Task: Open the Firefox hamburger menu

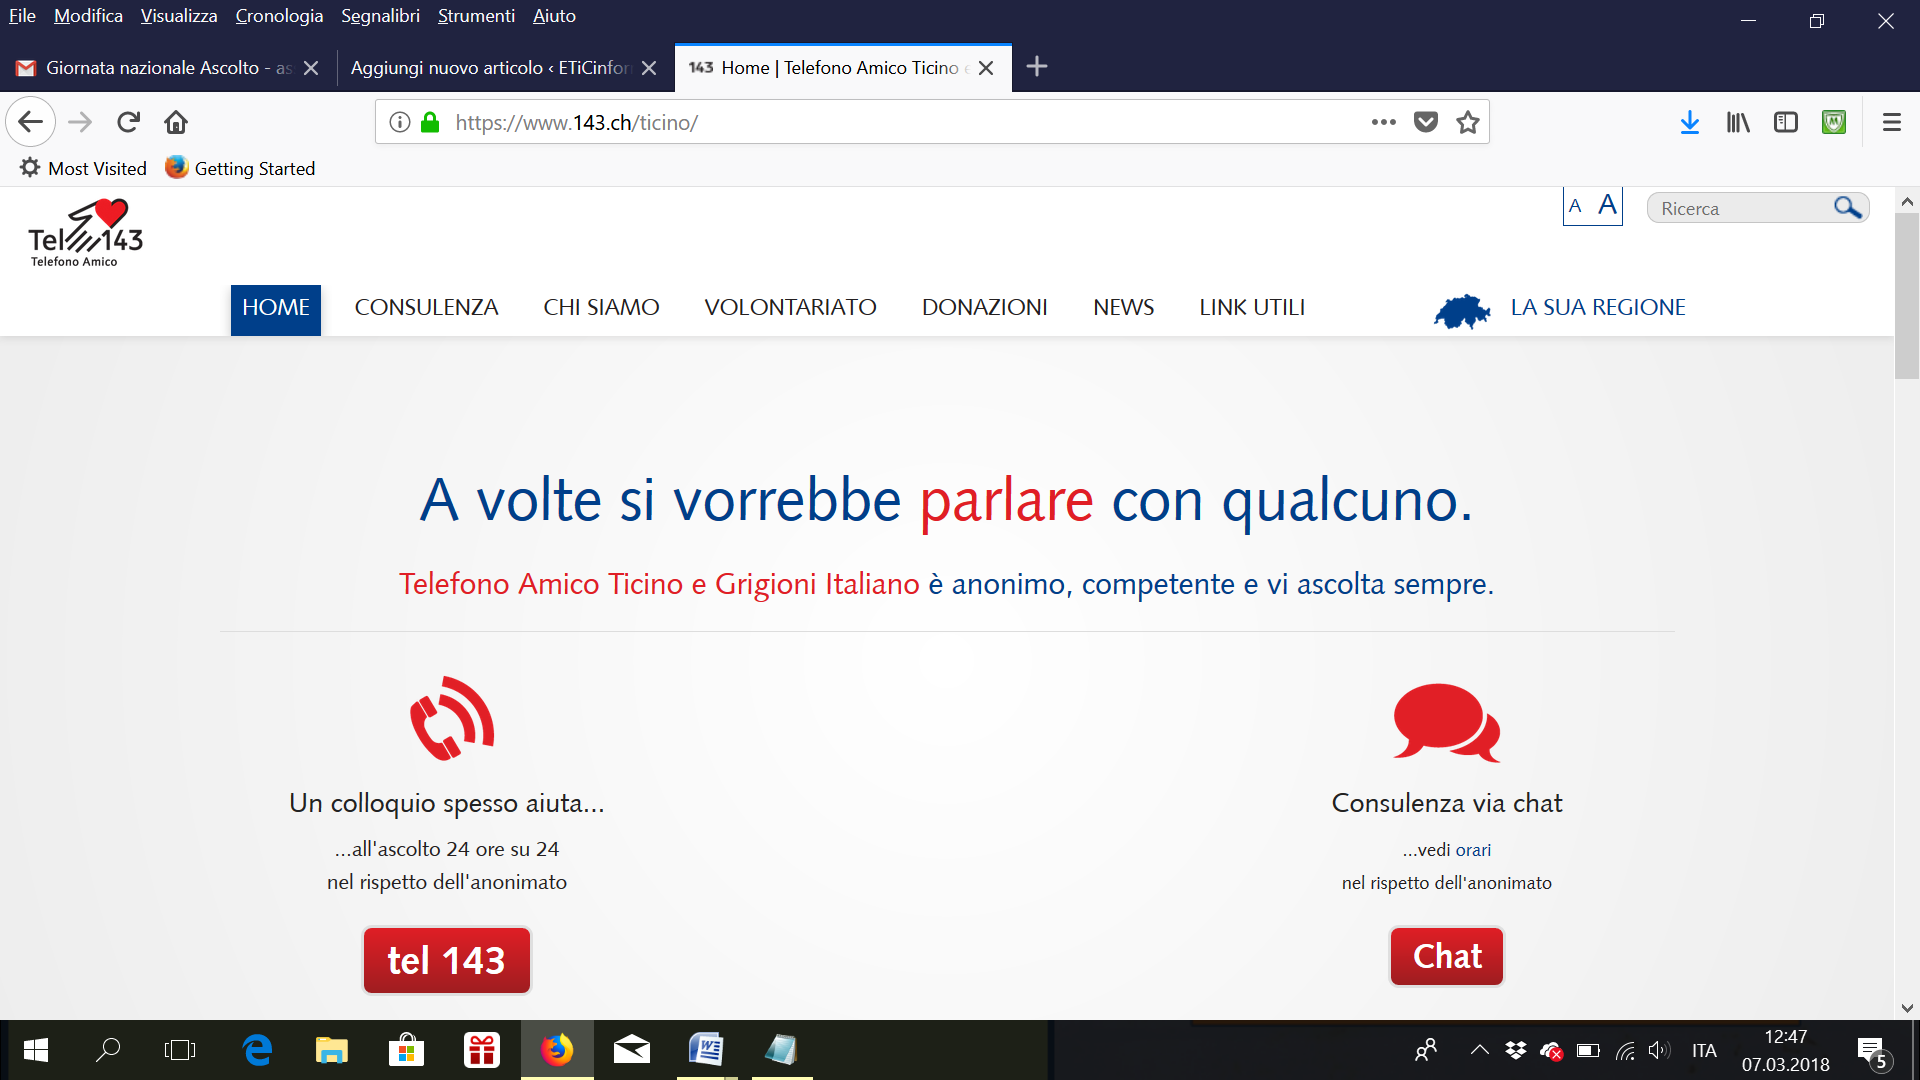Action: tap(1892, 122)
